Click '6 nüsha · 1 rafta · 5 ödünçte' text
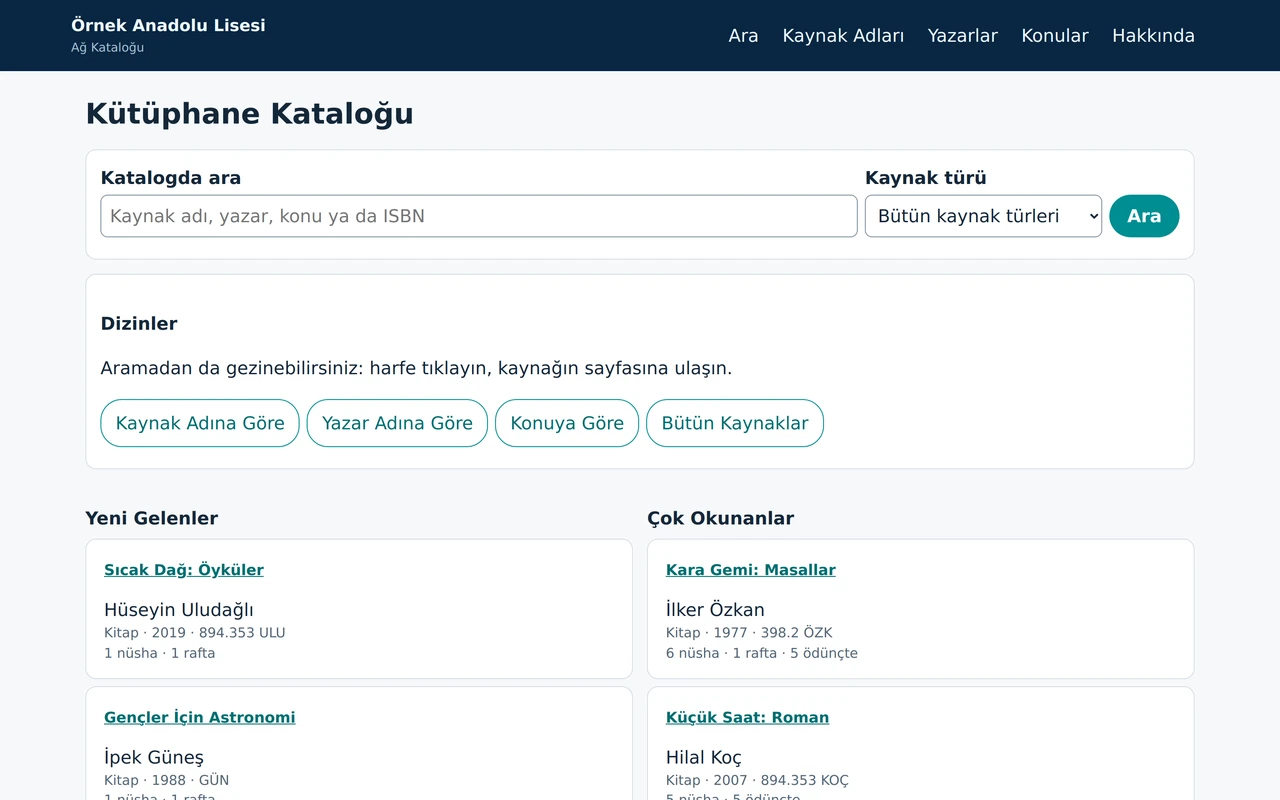This screenshot has height=800, width=1280. pos(762,653)
